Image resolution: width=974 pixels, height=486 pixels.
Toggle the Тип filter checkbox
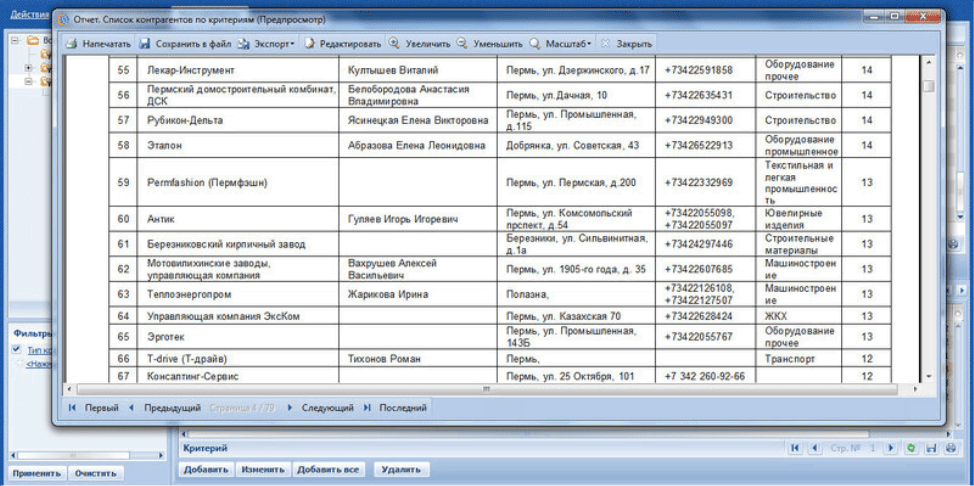pyautogui.click(x=16, y=349)
